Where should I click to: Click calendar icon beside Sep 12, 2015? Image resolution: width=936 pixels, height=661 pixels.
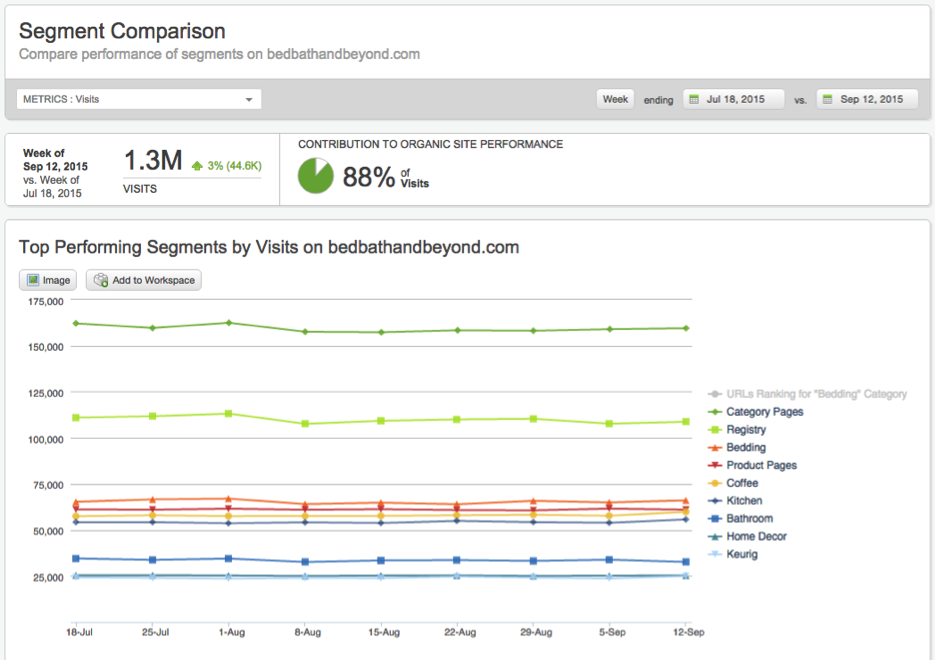click(x=827, y=99)
